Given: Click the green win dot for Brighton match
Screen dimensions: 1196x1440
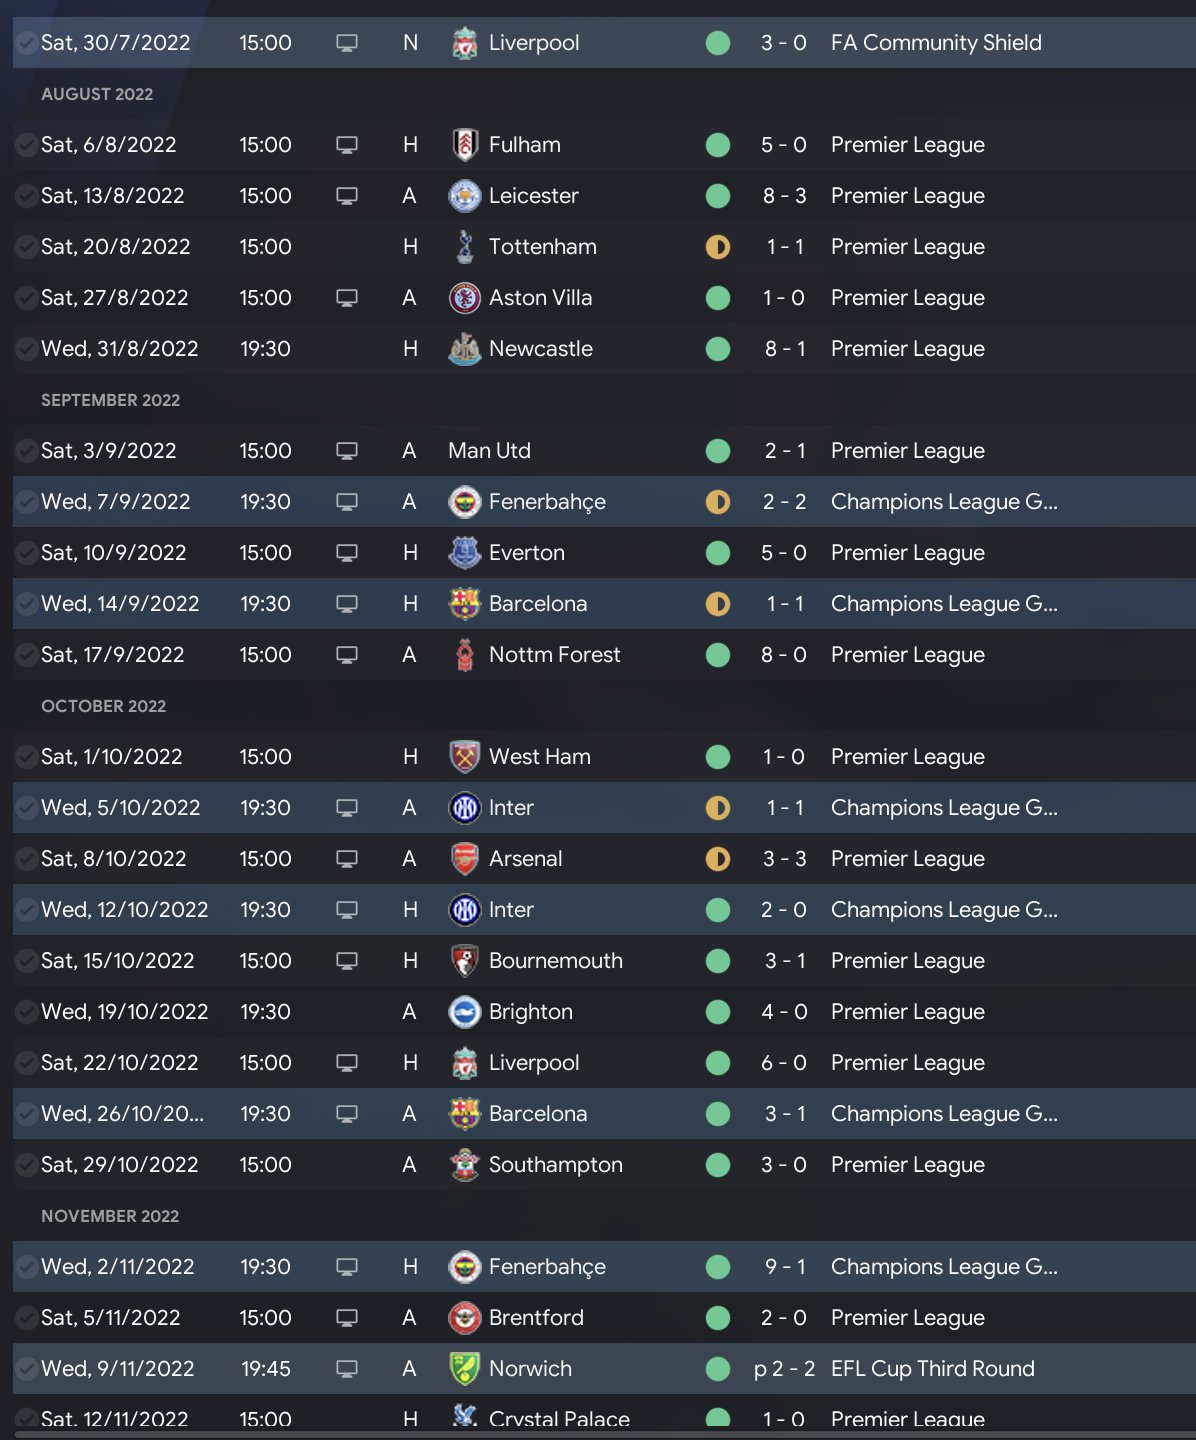Looking at the screenshot, I should [x=718, y=1012].
